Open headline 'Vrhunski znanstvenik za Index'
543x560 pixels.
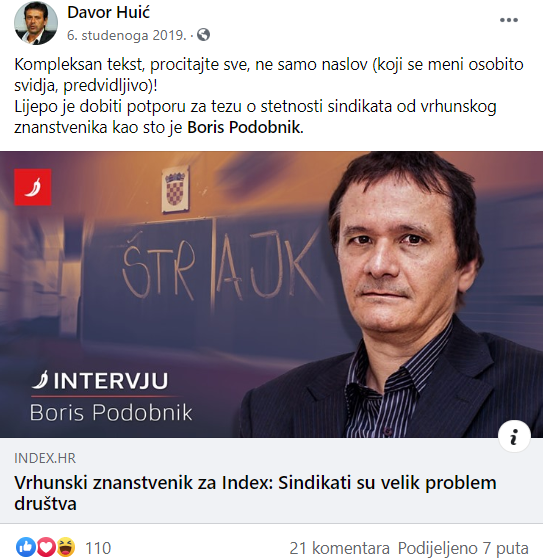(x=255, y=493)
